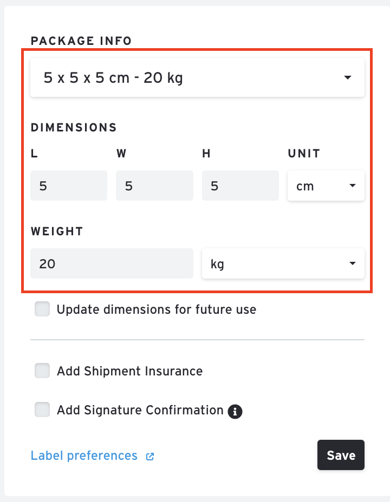Open the 5 x 5 x 5 cm package dropdown
Image resolution: width=390 pixels, height=502 pixels.
click(197, 78)
